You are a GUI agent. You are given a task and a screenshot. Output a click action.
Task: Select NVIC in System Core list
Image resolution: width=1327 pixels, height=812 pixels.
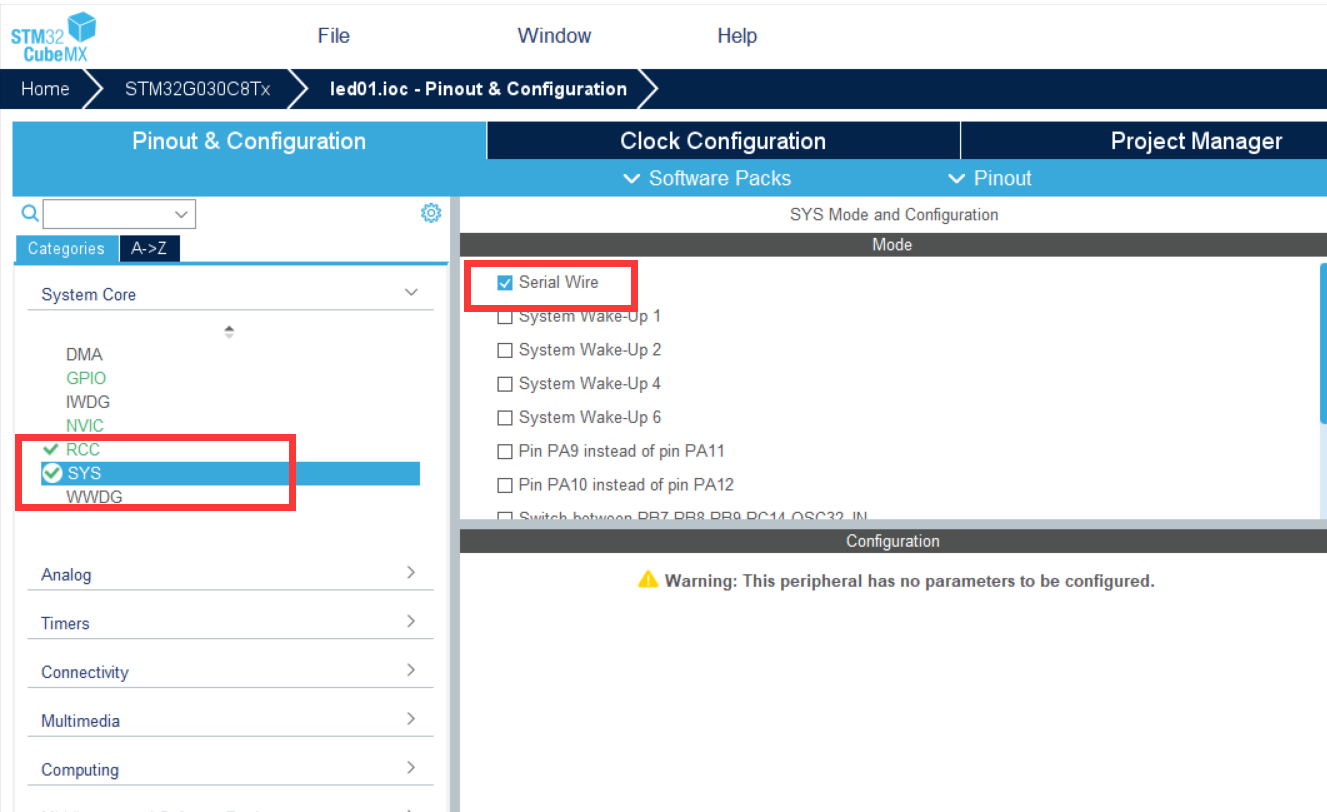point(85,426)
